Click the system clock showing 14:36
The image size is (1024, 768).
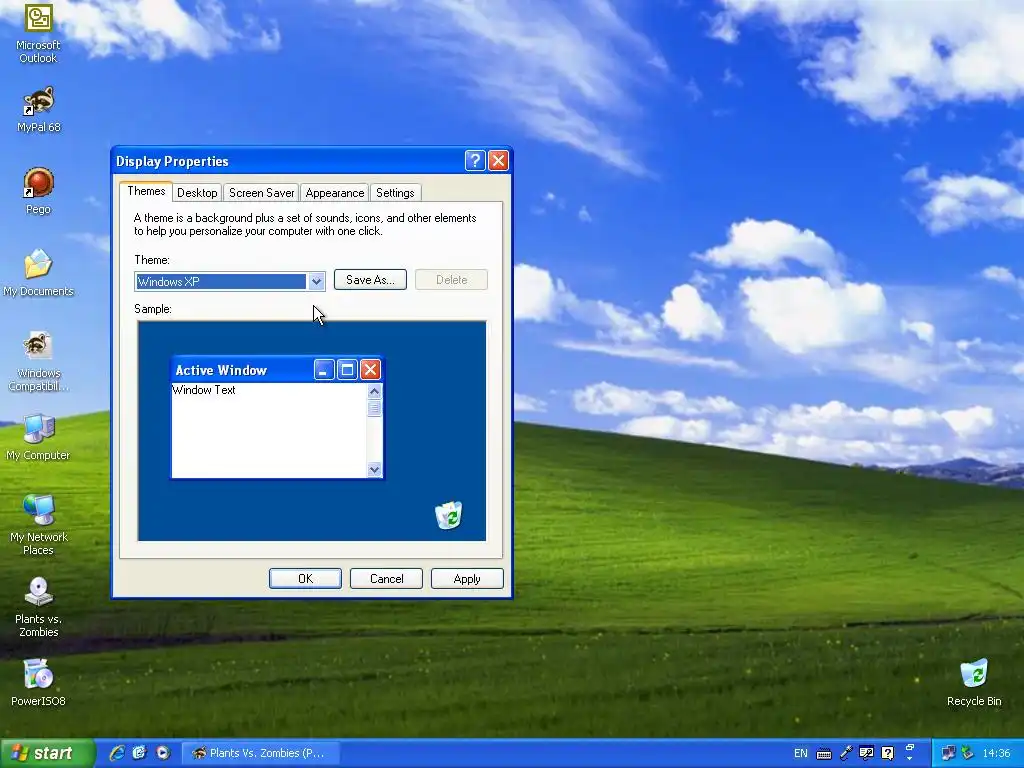point(997,754)
